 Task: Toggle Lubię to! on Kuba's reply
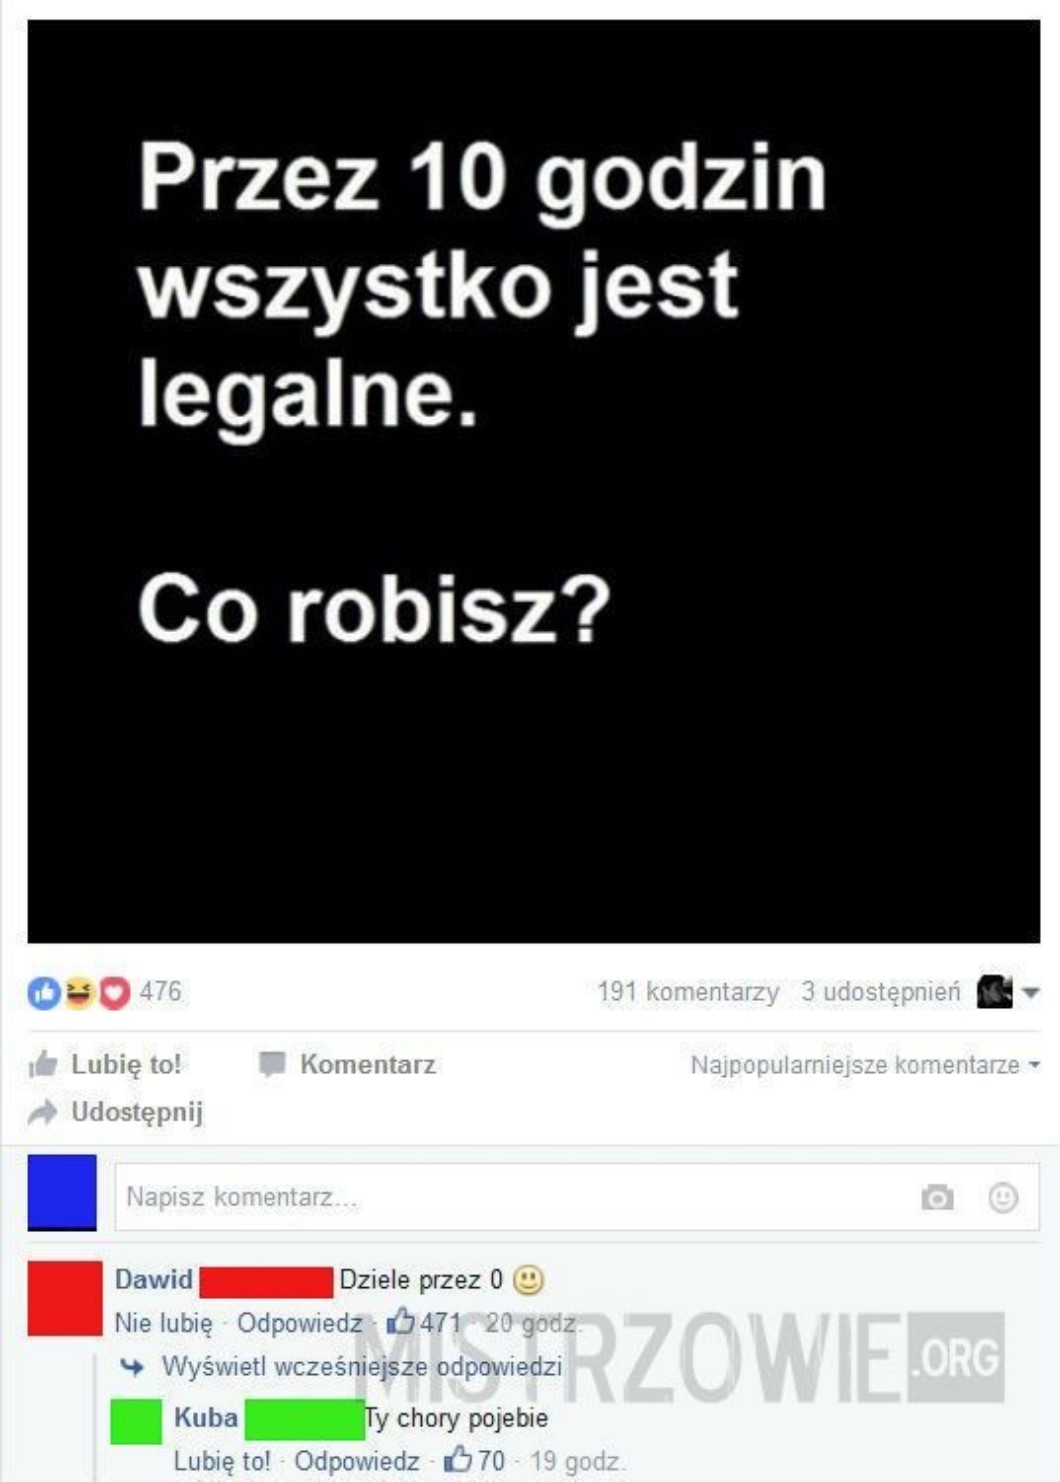click(x=222, y=1460)
